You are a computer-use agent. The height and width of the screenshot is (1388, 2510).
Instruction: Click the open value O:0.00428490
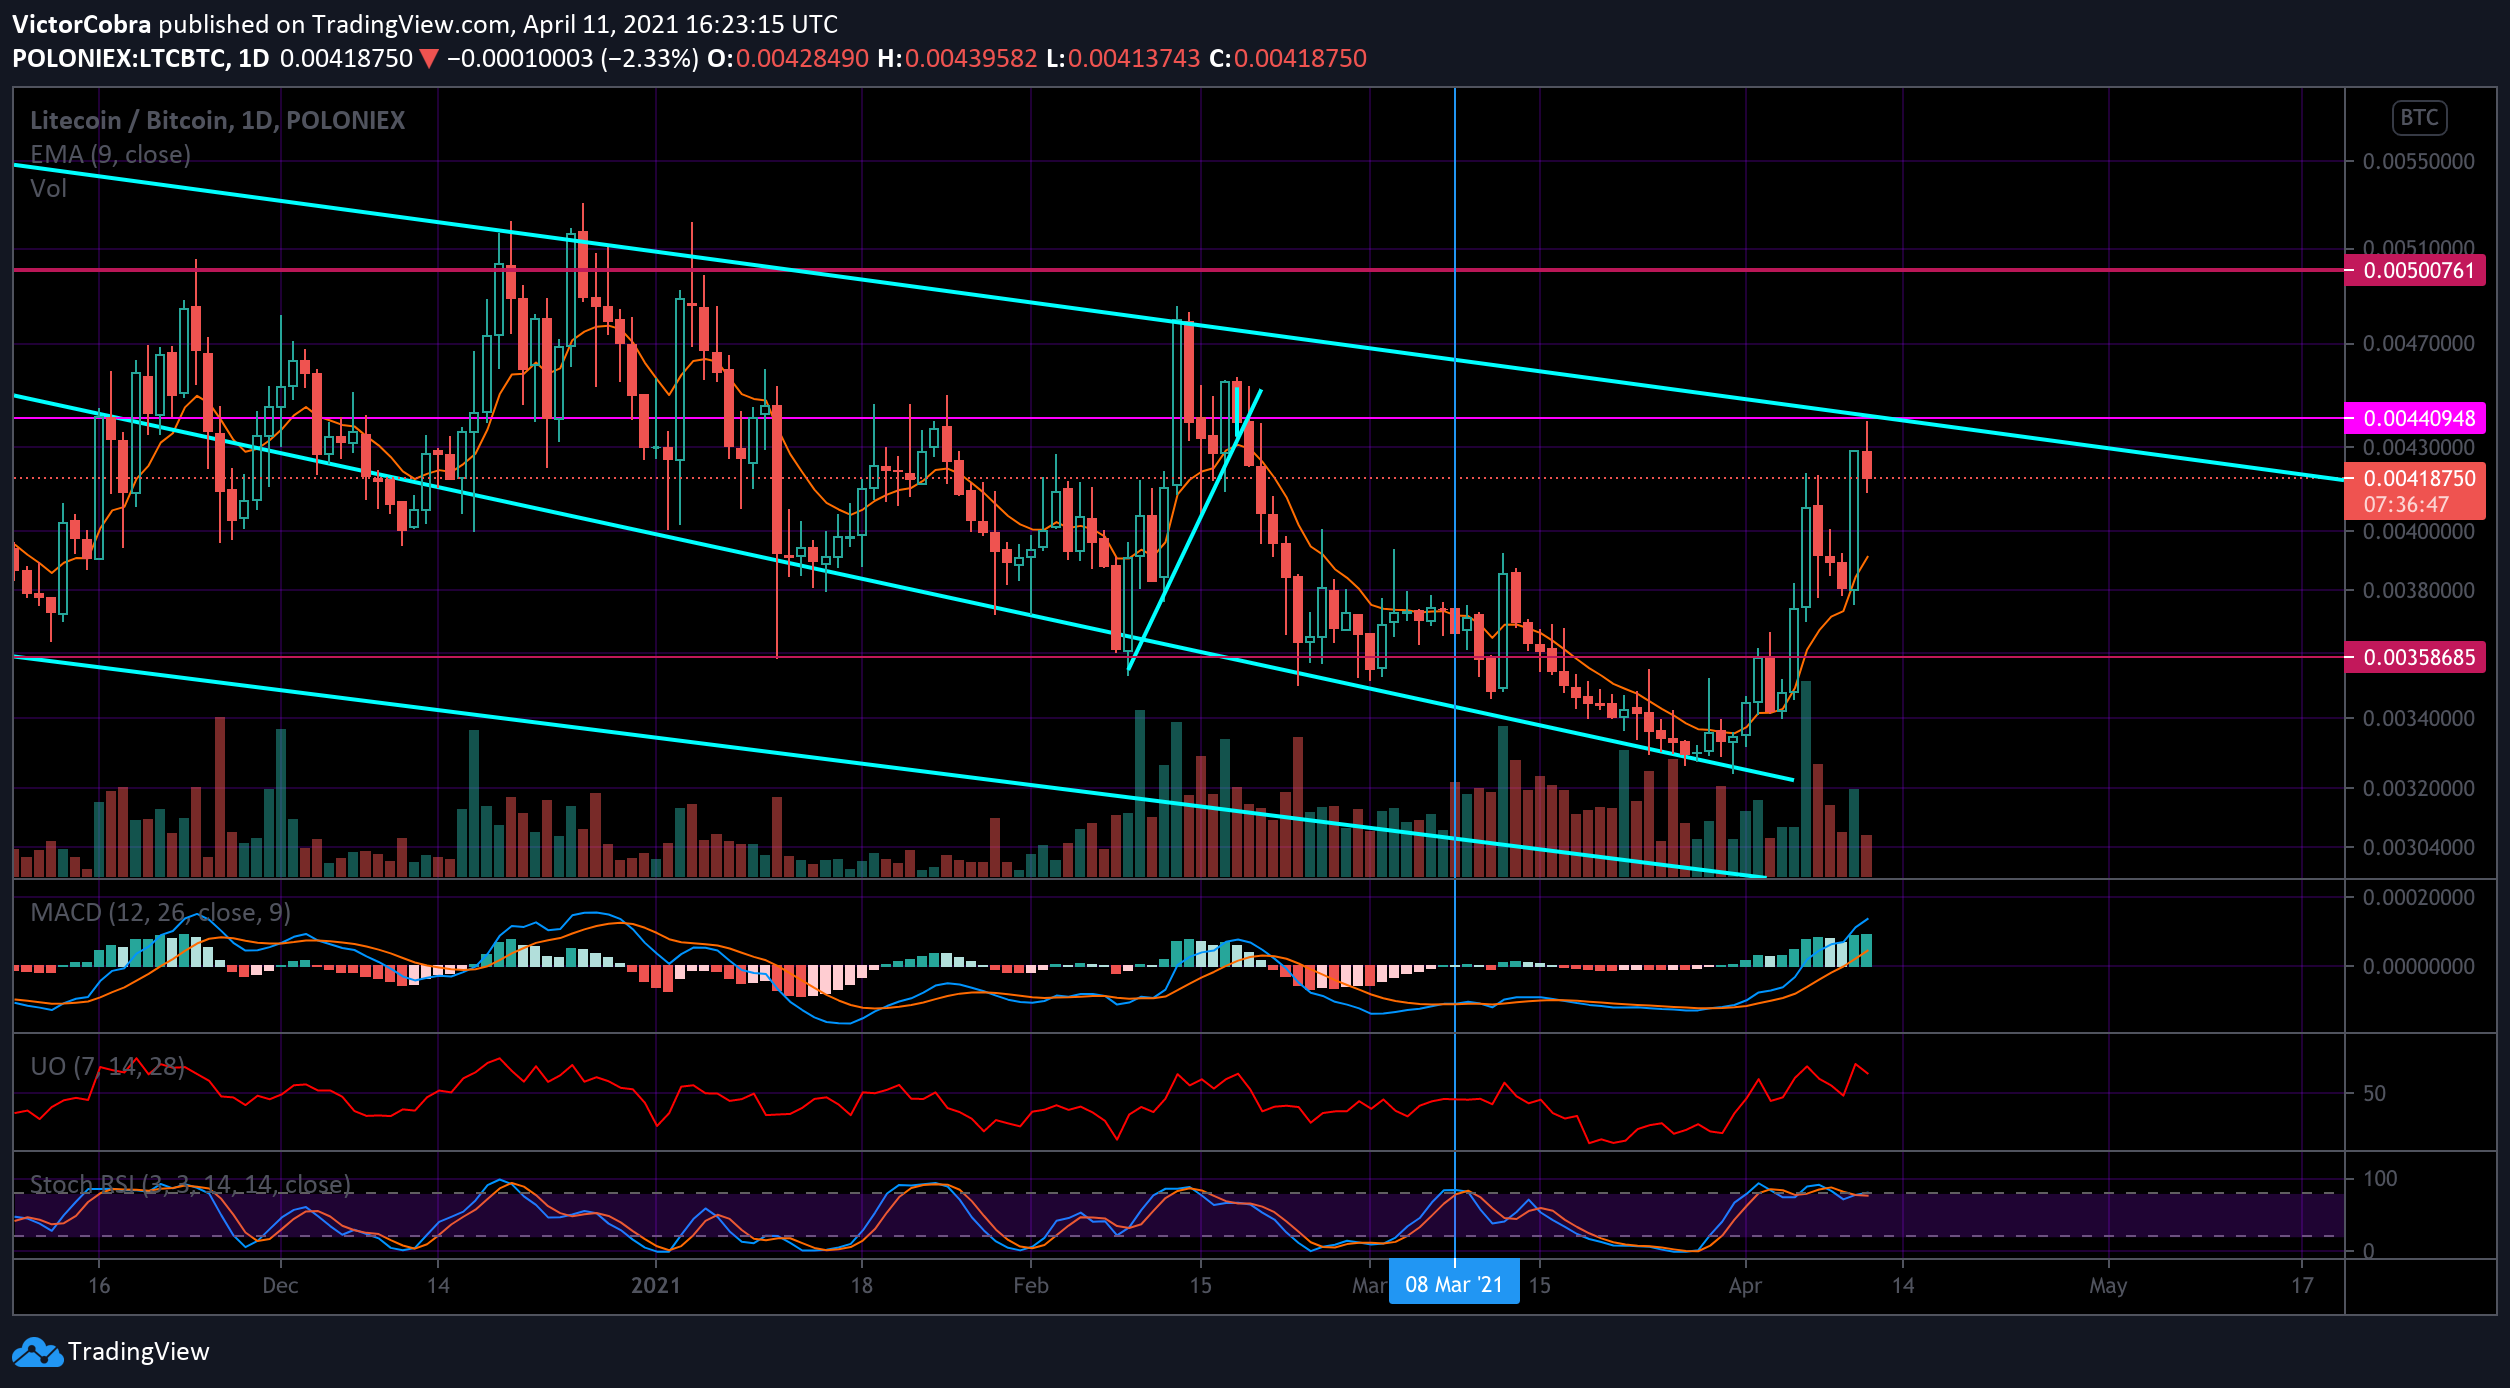pyautogui.click(x=788, y=59)
